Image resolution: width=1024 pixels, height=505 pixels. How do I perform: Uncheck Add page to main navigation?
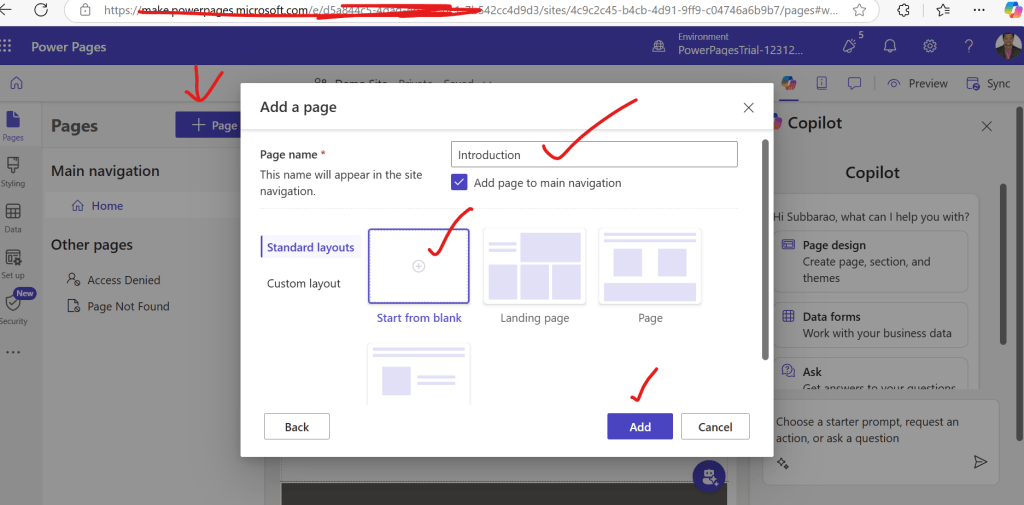point(459,182)
